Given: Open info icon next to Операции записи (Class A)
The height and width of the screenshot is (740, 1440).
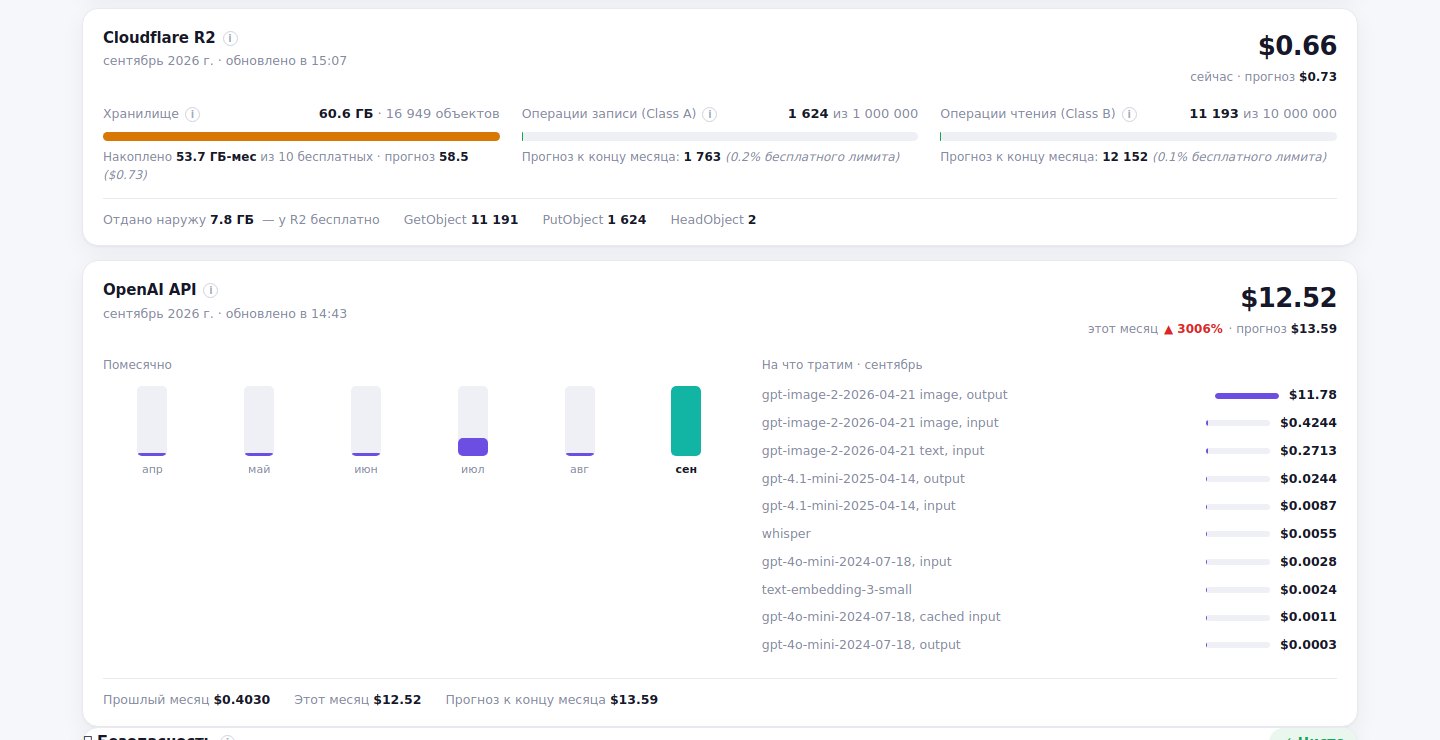Looking at the screenshot, I should click(709, 114).
